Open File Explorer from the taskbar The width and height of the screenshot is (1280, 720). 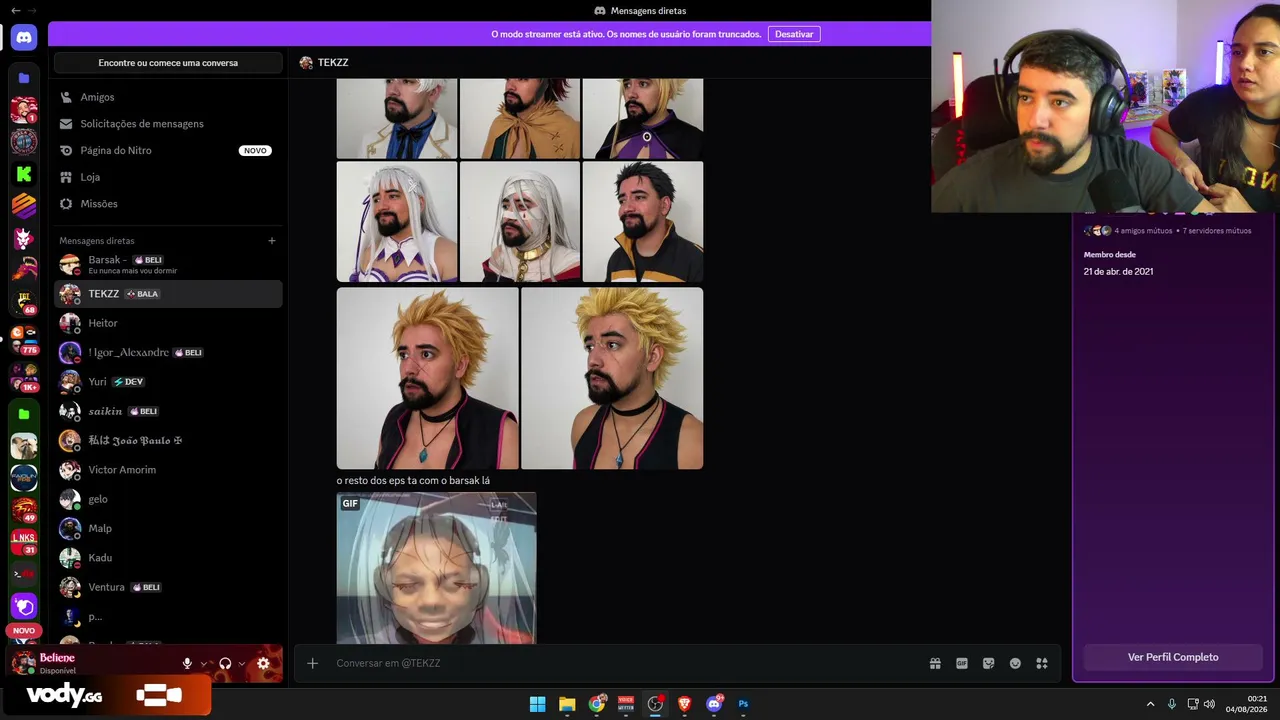pyautogui.click(x=567, y=704)
